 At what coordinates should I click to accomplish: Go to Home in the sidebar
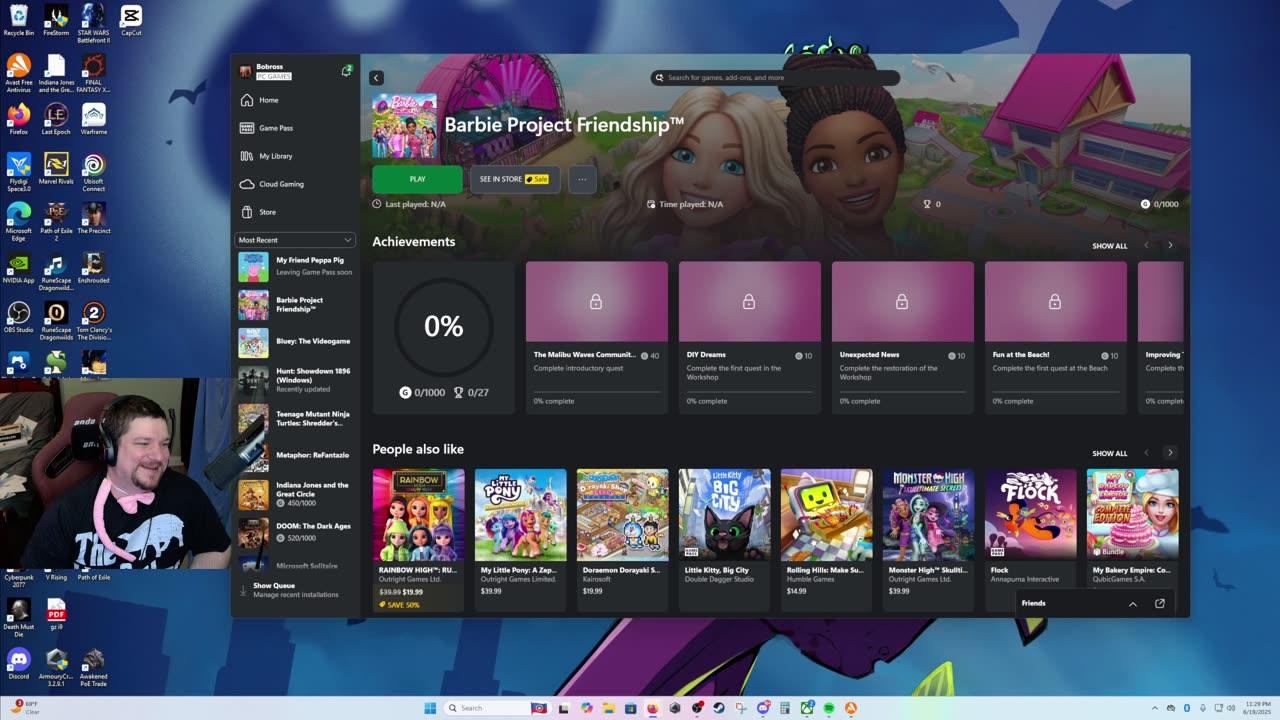coord(294,100)
